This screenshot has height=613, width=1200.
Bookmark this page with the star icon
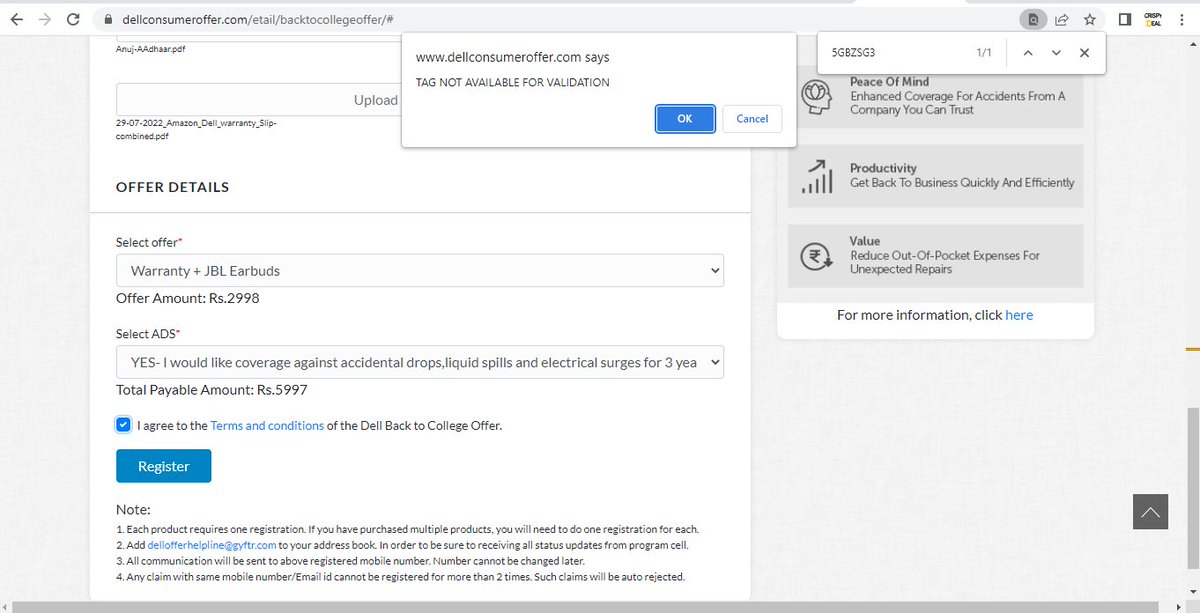click(x=1089, y=19)
